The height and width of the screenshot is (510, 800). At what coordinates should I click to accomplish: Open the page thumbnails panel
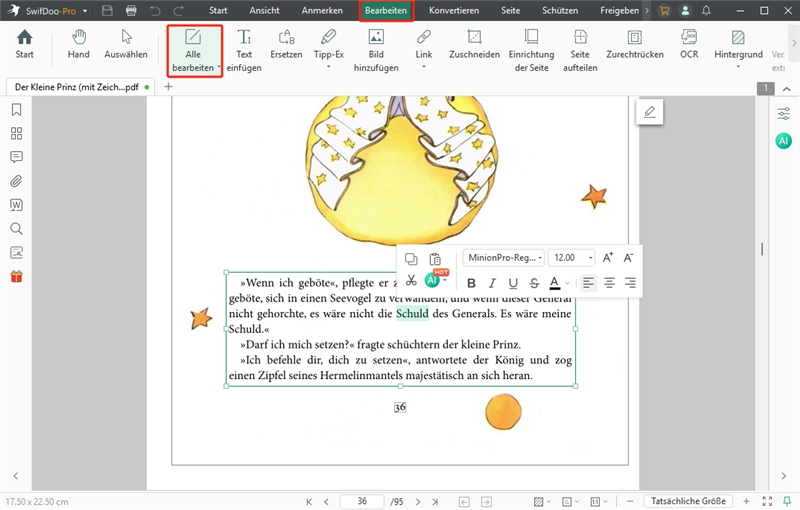[x=16, y=134]
